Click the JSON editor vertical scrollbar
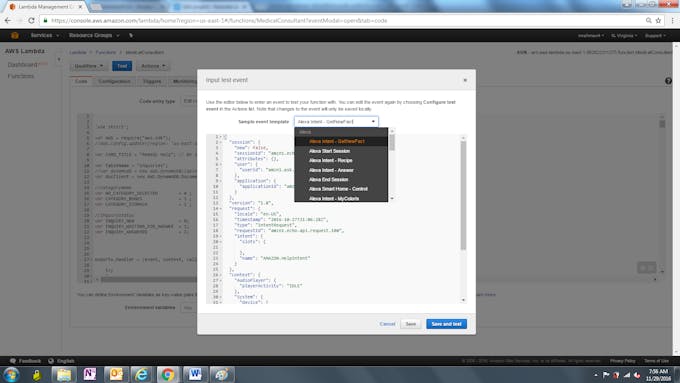Viewport: 680px width, 383px height. coord(463,195)
